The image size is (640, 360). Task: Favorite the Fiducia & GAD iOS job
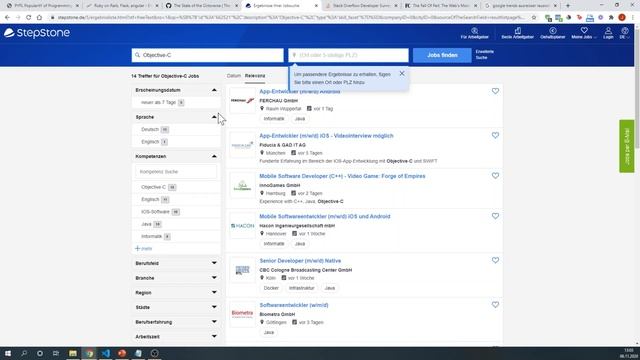click(495, 135)
